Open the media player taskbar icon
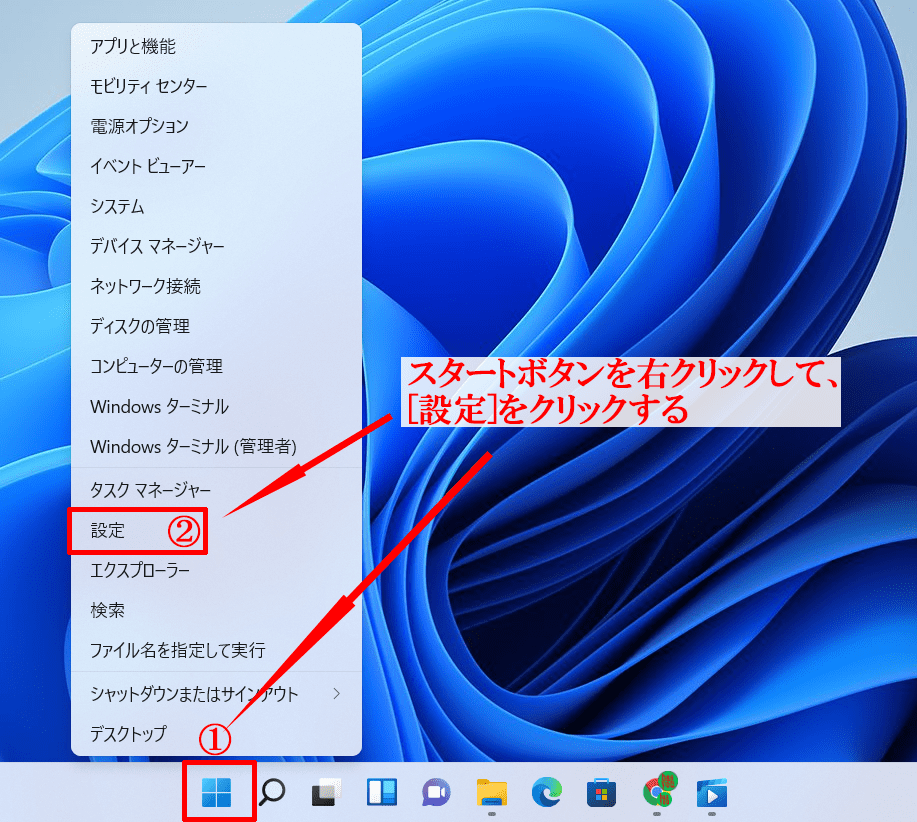This screenshot has width=917, height=822. pos(712,793)
